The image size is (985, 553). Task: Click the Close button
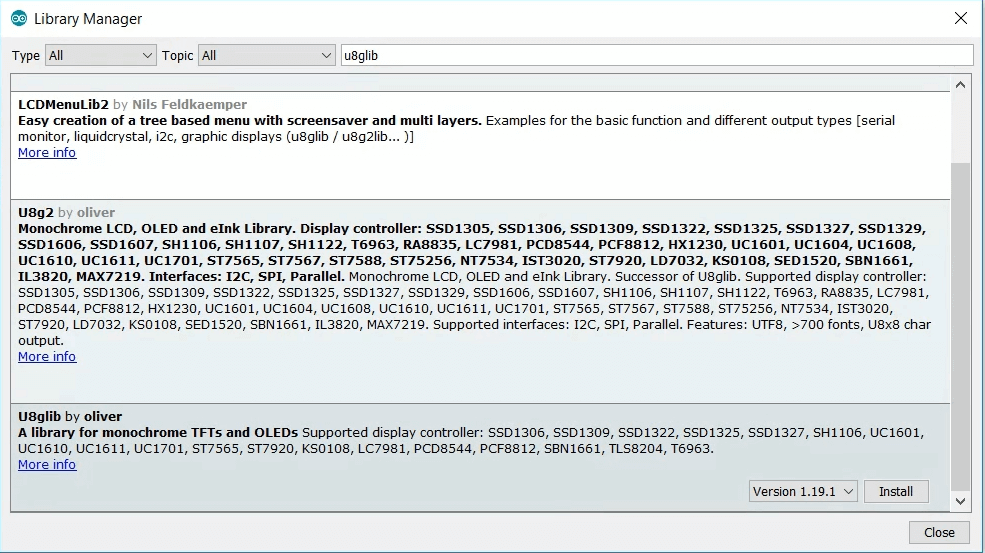click(x=939, y=532)
